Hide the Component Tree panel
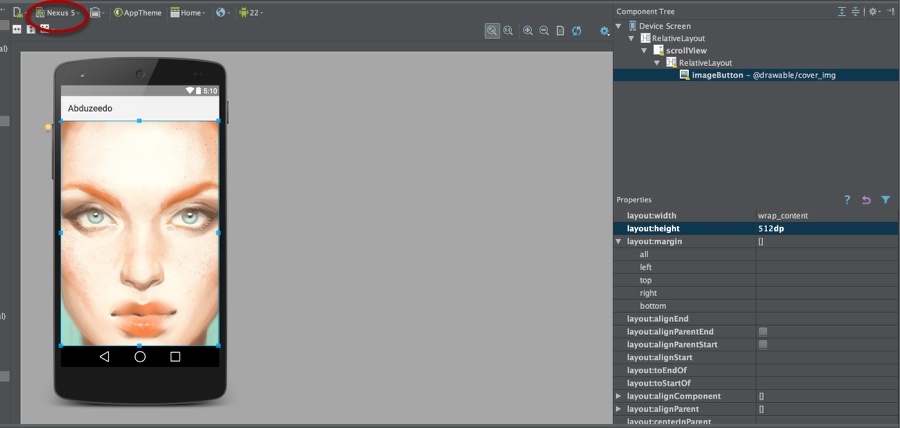The image size is (900, 428). 890,11
